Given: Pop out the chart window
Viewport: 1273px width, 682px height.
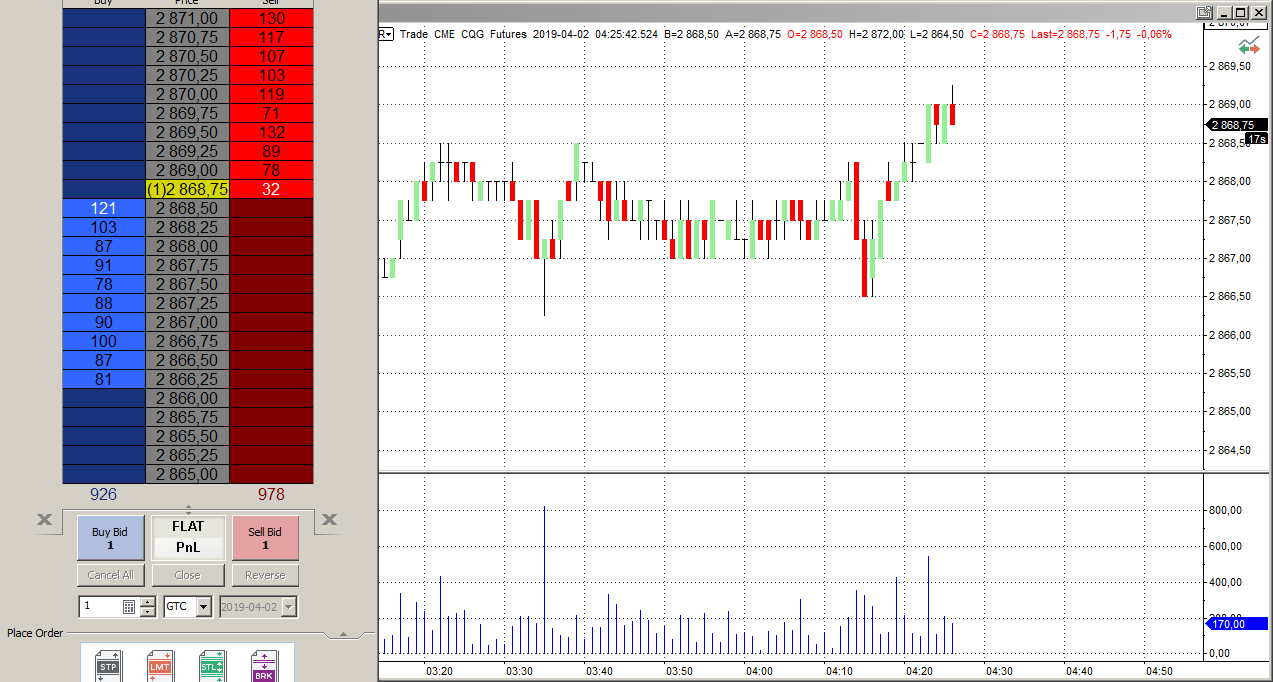Looking at the screenshot, I should 1205,12.
